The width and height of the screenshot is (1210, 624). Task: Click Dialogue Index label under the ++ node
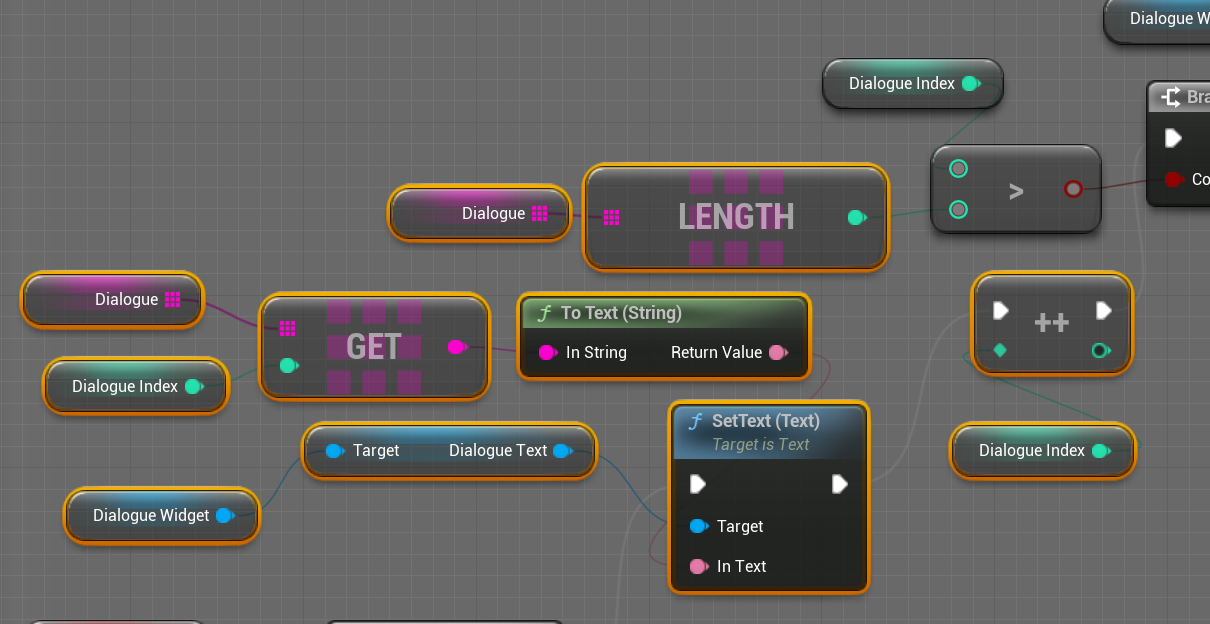point(1032,451)
